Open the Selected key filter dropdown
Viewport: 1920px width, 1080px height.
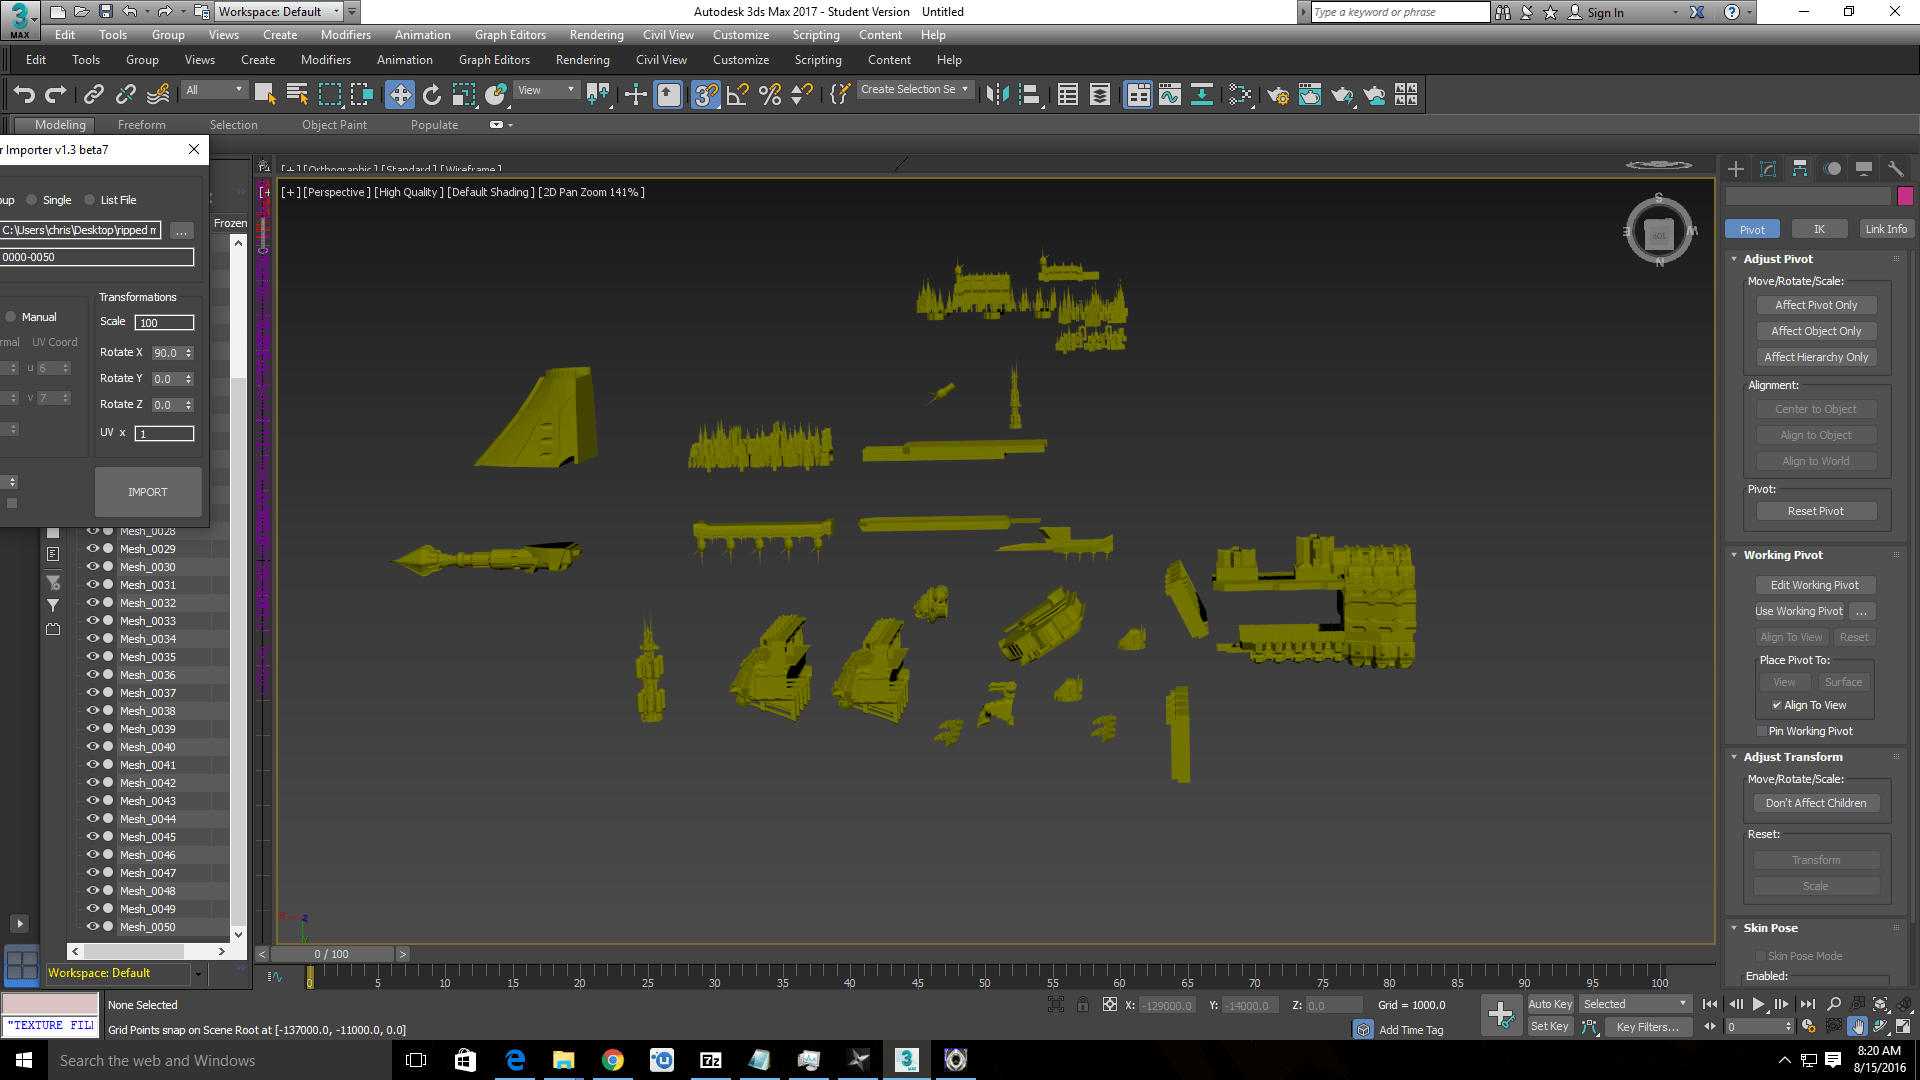point(1635,1004)
